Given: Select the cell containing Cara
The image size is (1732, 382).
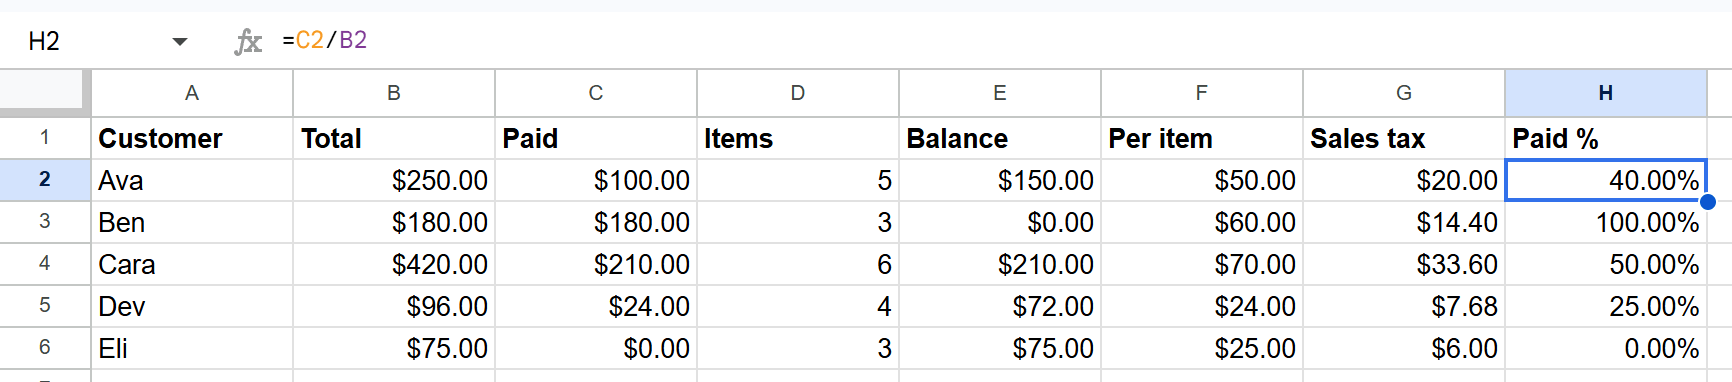Looking at the screenshot, I should pos(192,264).
